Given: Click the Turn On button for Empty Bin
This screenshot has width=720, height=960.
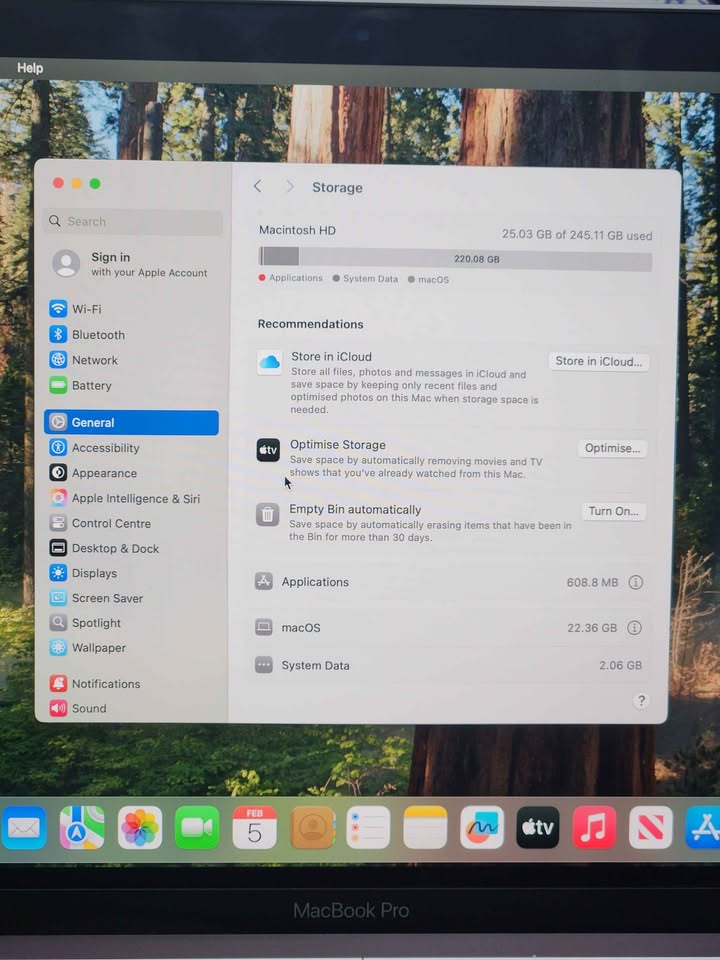Looking at the screenshot, I should pos(613,511).
